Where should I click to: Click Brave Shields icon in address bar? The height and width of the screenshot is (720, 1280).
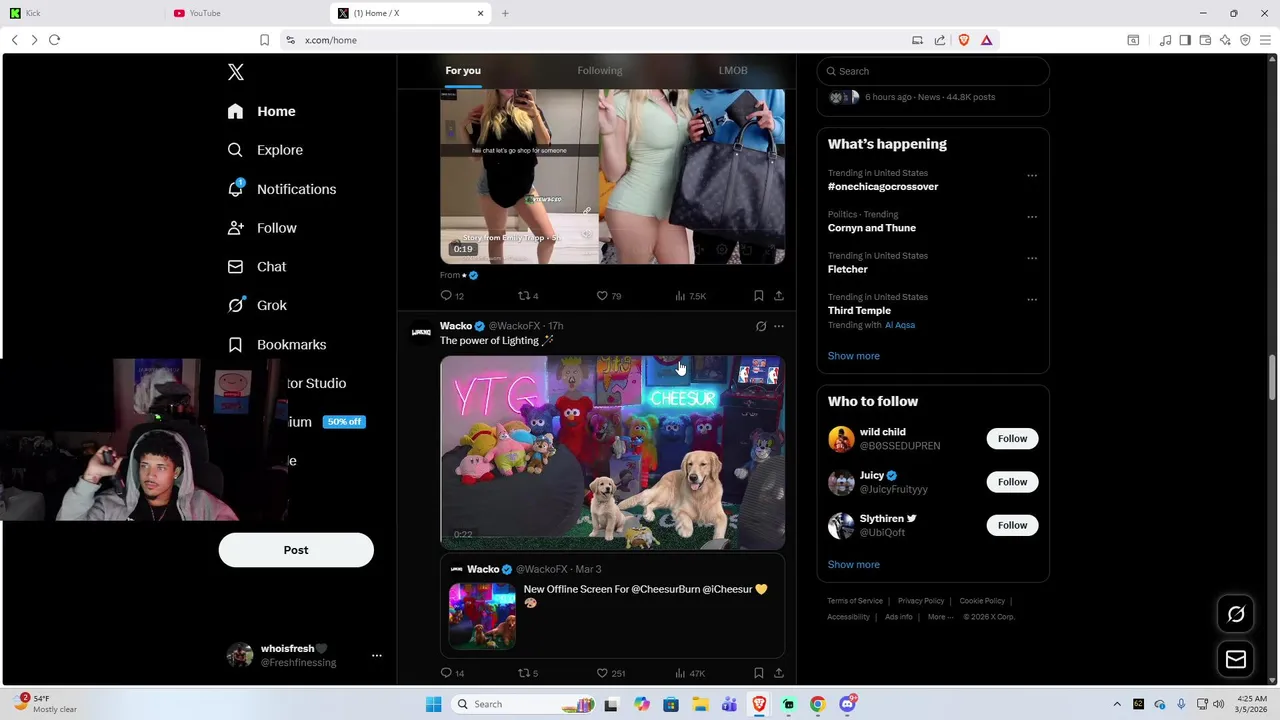[x=964, y=40]
